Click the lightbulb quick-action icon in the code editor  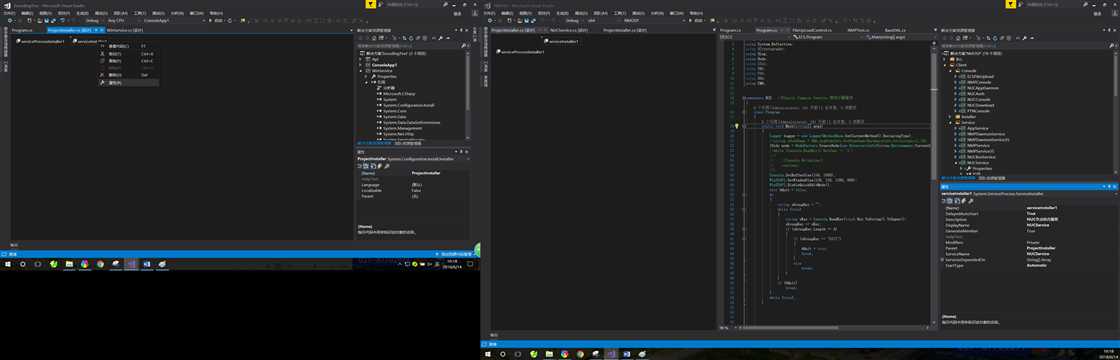(736, 126)
